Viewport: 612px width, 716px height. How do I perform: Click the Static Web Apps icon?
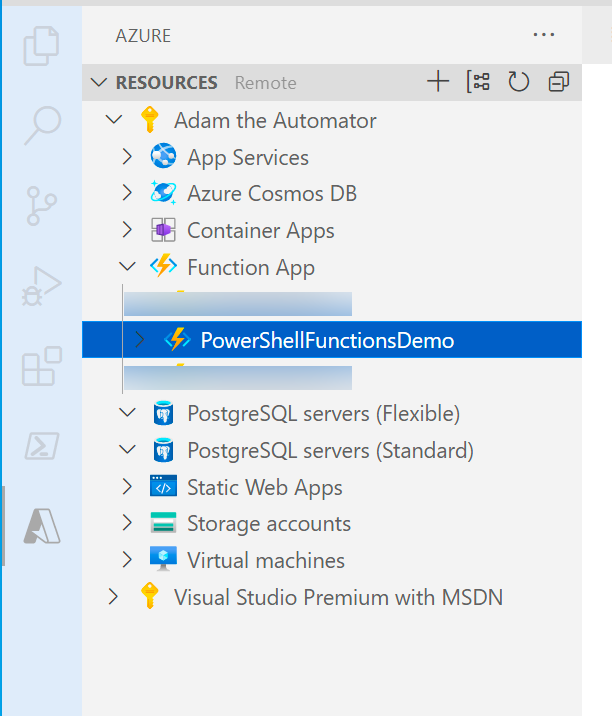tap(163, 486)
